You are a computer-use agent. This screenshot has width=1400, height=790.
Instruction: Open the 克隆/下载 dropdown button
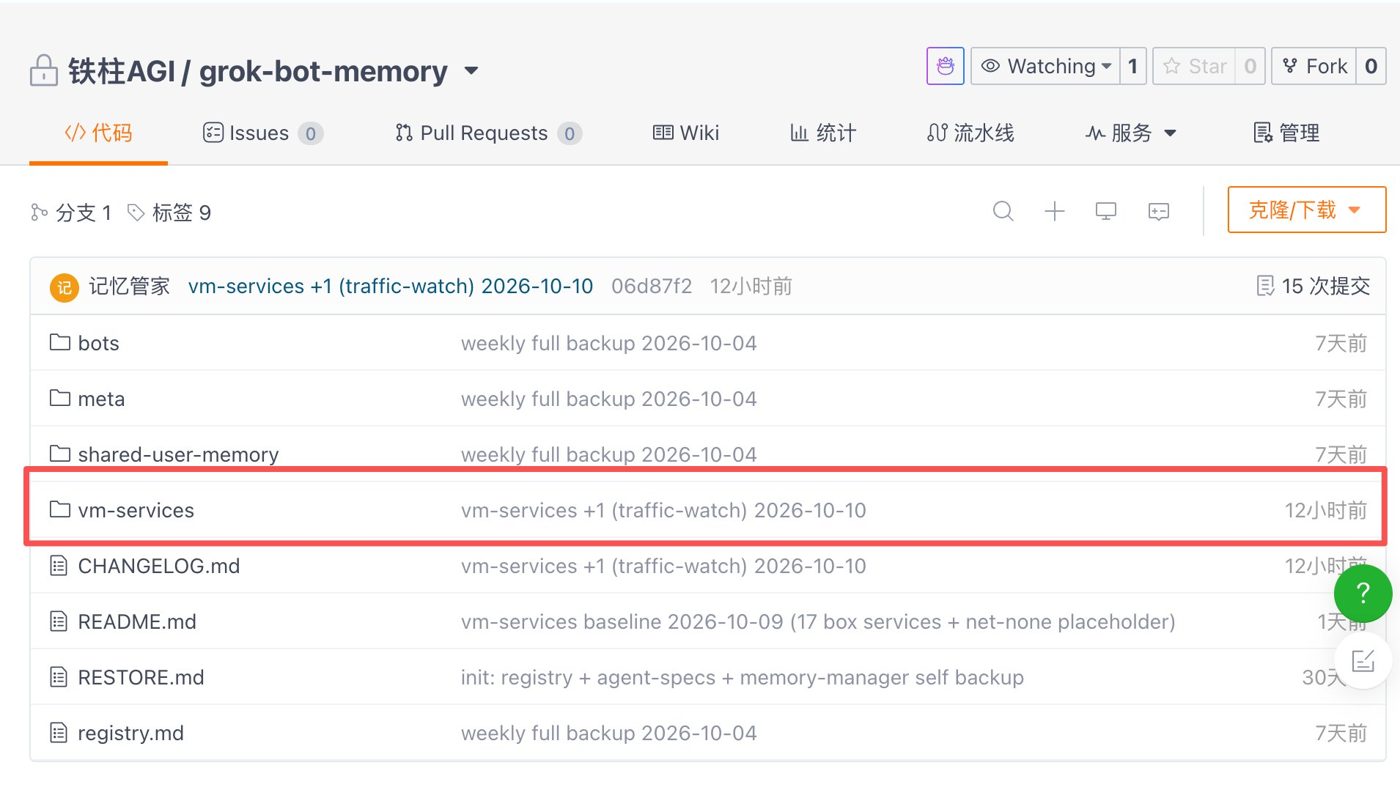(1307, 210)
